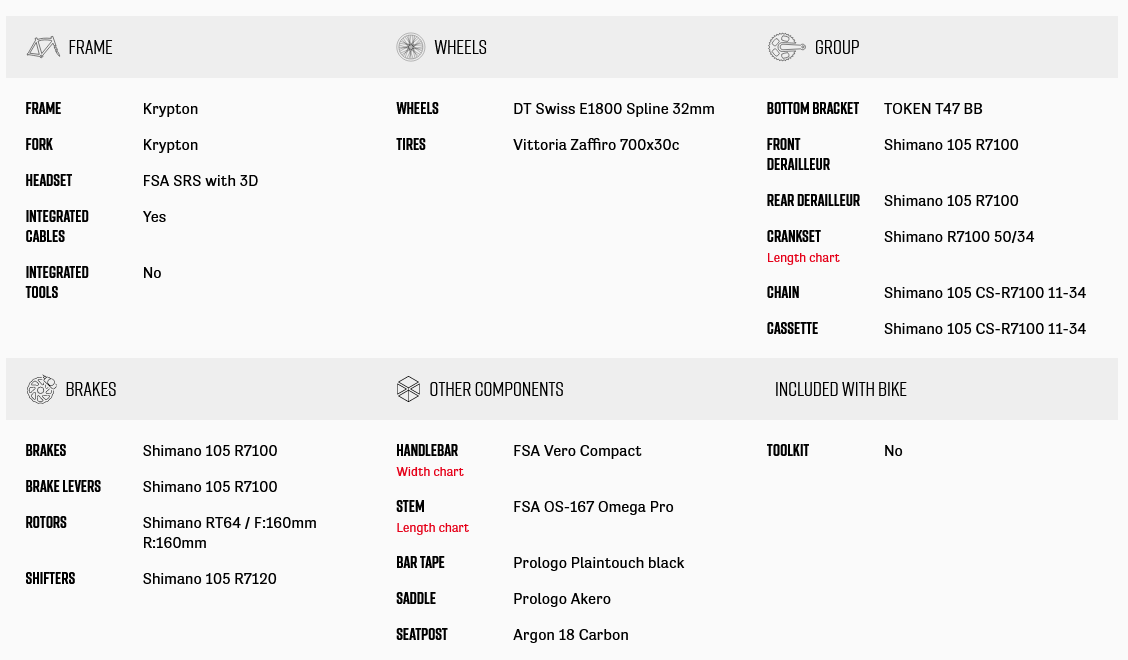Click the brake rotor icon beside Brakes

41,389
